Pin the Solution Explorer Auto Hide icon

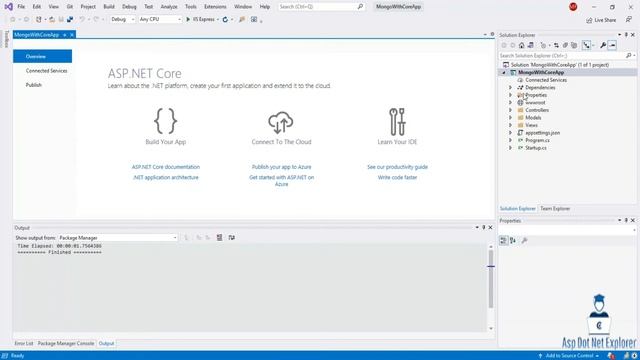coord(626,35)
